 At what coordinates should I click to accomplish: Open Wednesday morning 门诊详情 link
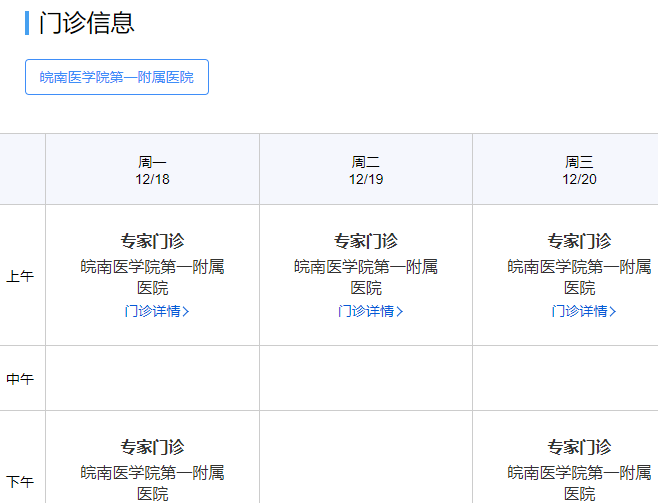(578, 311)
